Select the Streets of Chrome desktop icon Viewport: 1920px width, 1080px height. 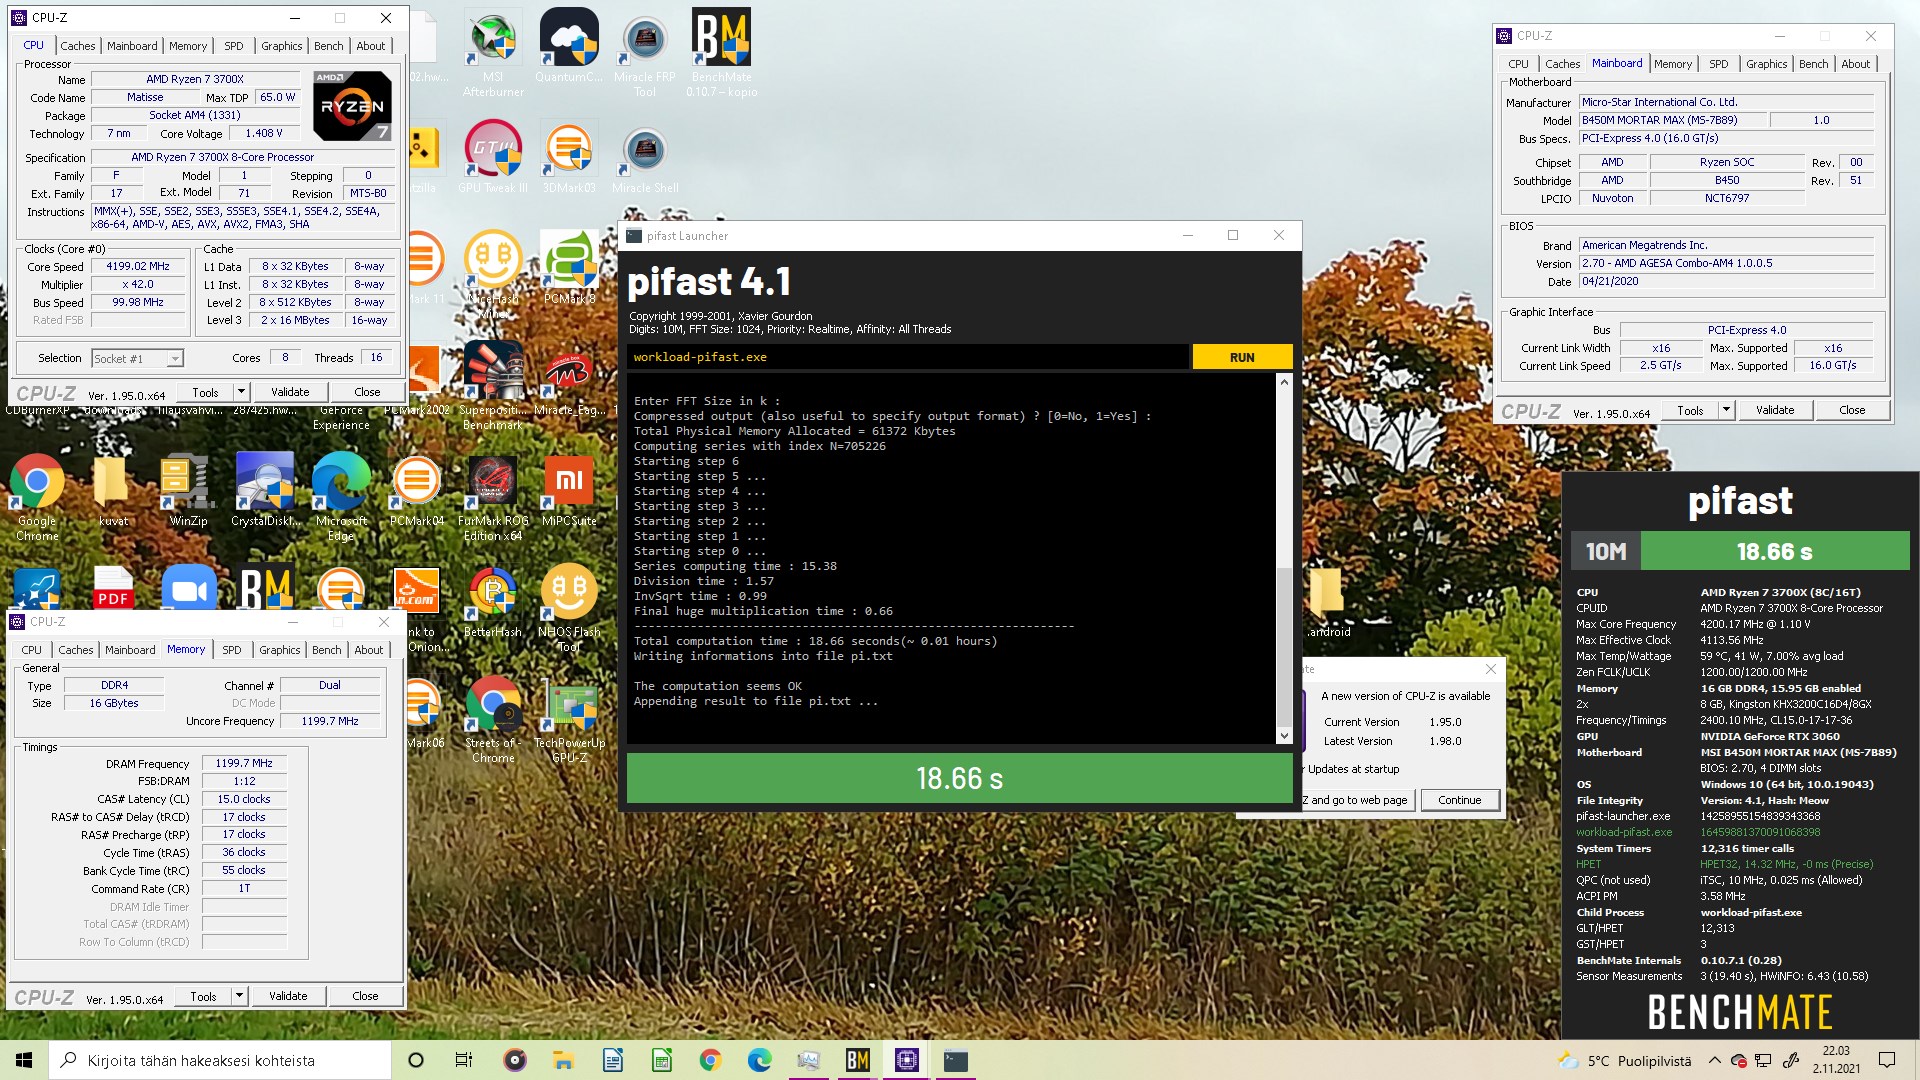click(493, 719)
